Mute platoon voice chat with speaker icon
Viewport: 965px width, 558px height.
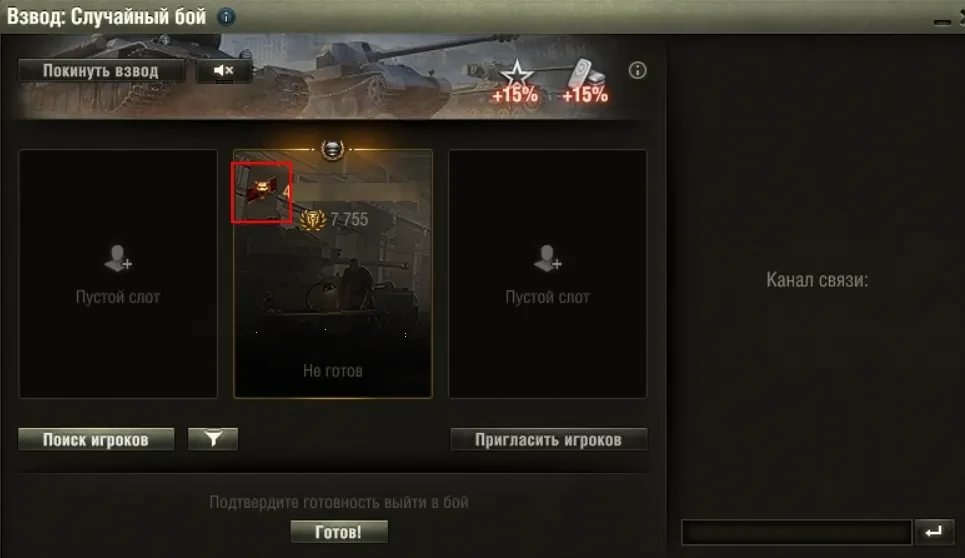(224, 71)
